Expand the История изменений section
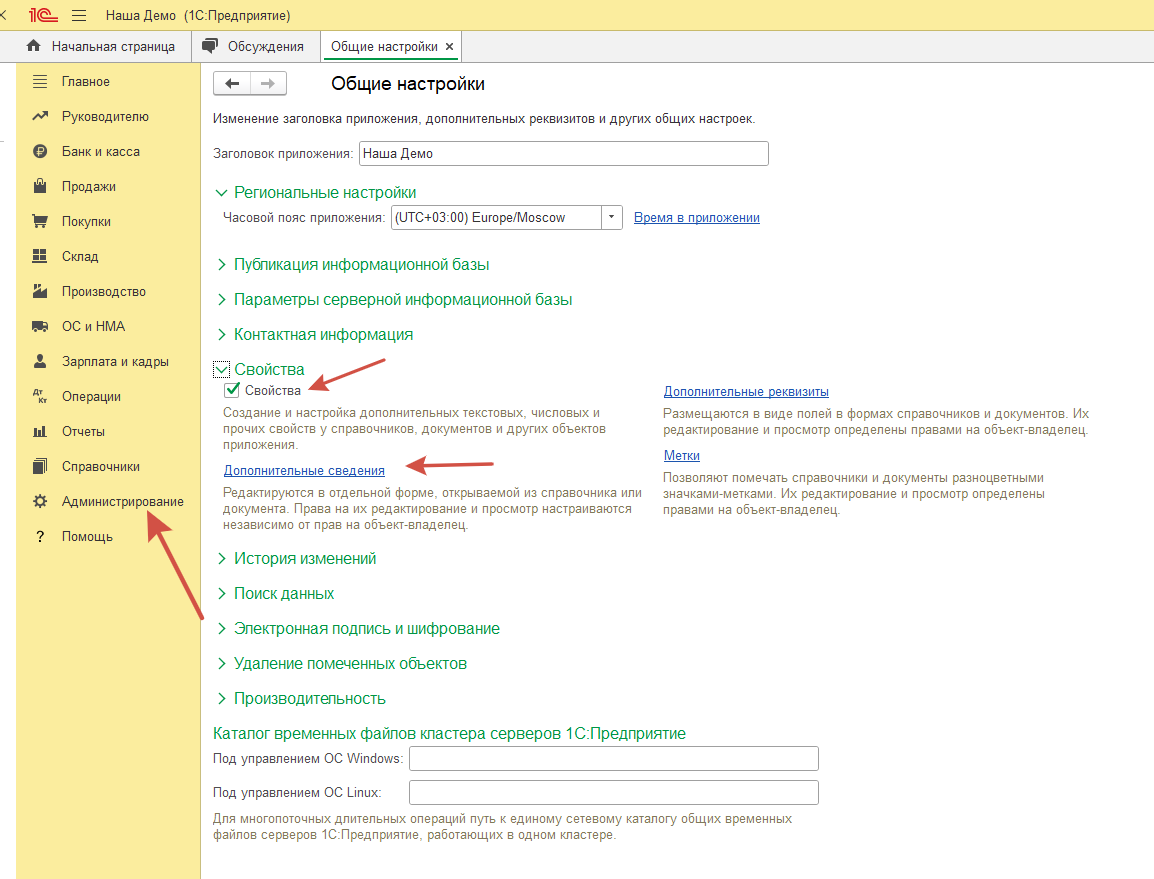Screen dimensions: 1154x879 222,559
